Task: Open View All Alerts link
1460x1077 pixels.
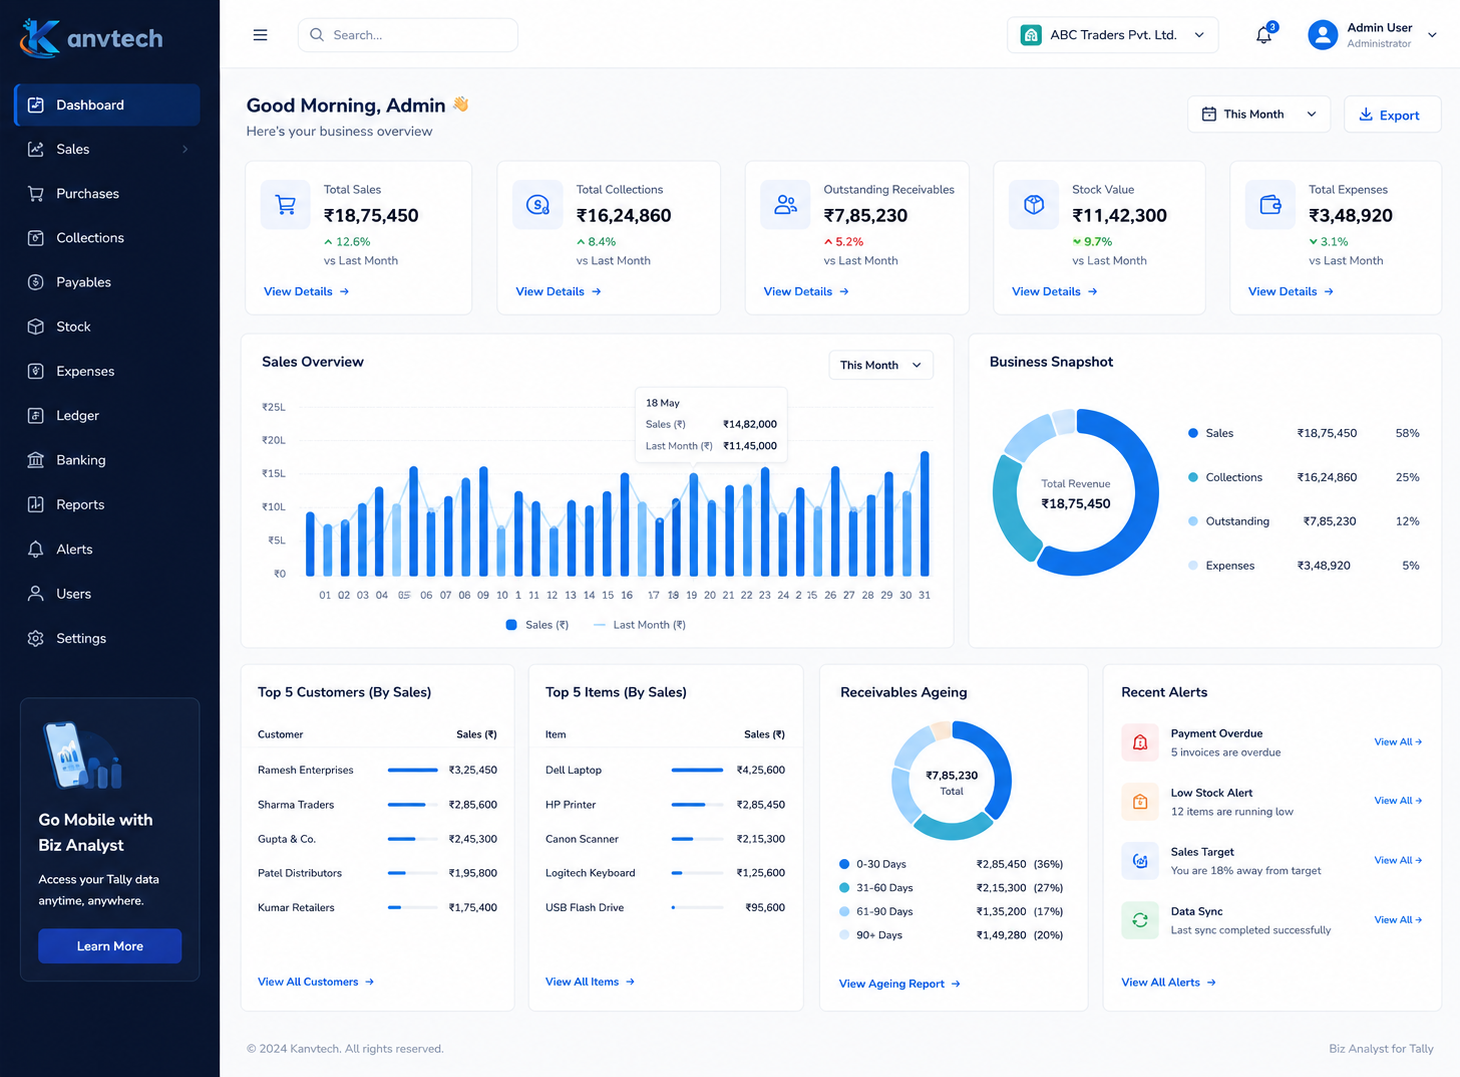Action: 1169,983
